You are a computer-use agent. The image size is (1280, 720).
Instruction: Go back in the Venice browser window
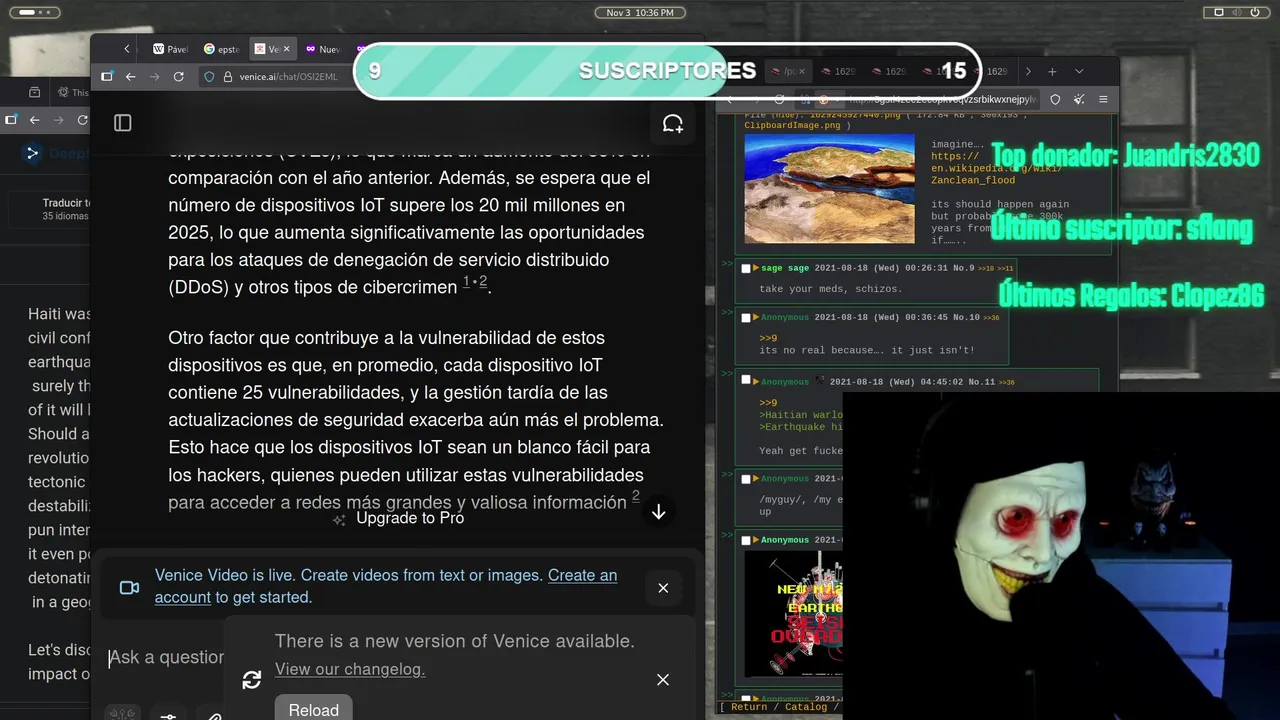pos(130,76)
